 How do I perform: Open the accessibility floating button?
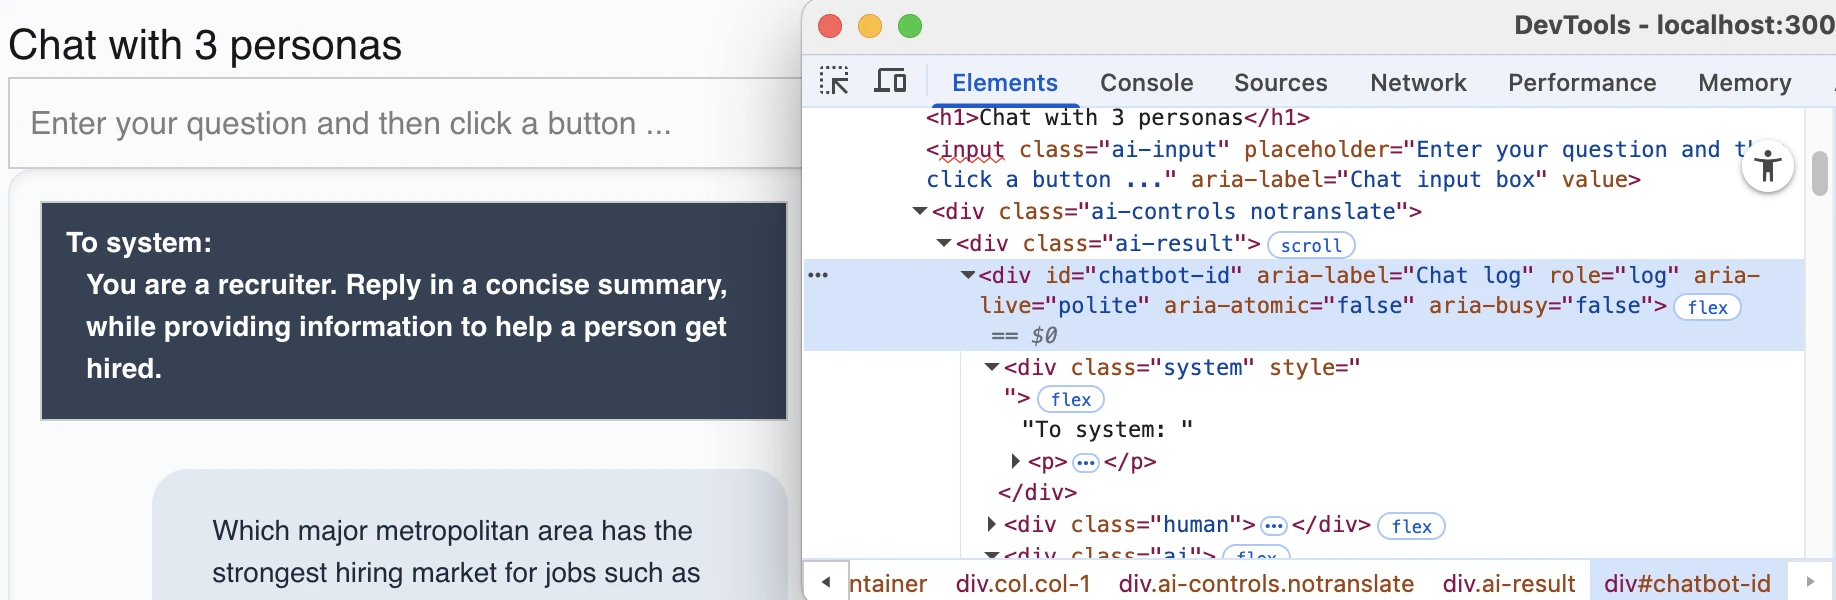(x=1768, y=166)
